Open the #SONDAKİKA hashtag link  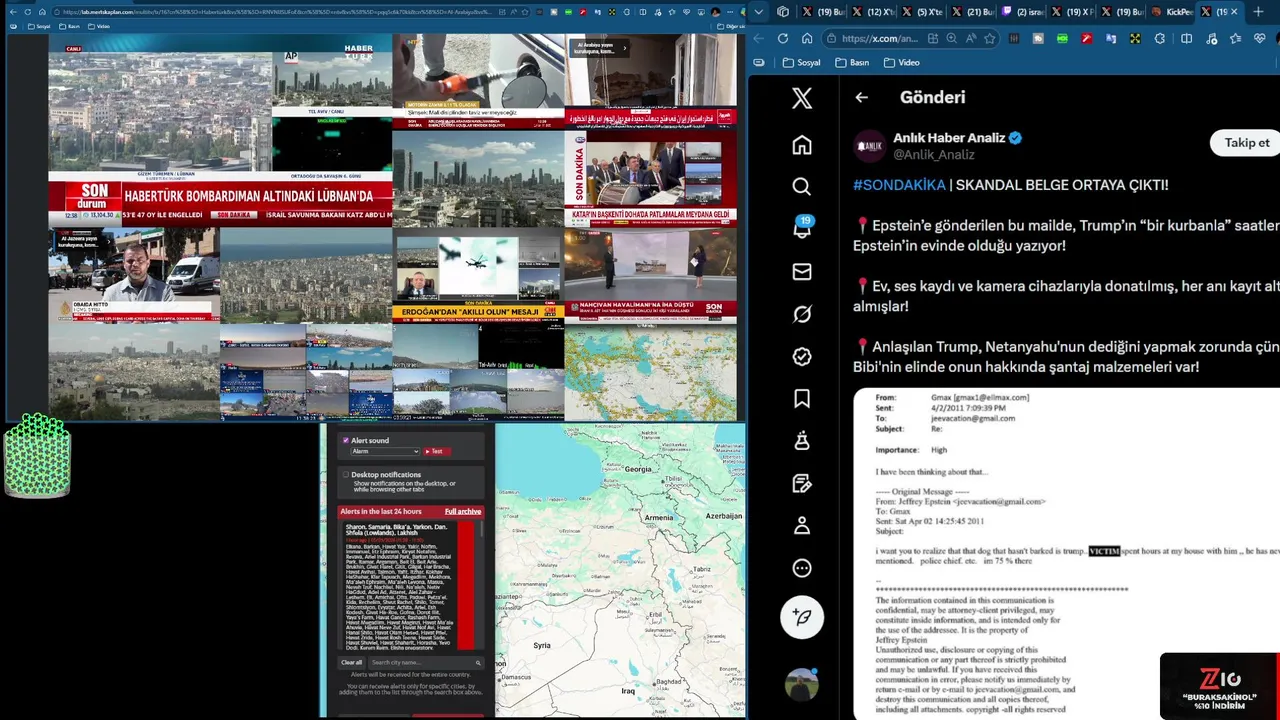pyautogui.click(x=899, y=185)
